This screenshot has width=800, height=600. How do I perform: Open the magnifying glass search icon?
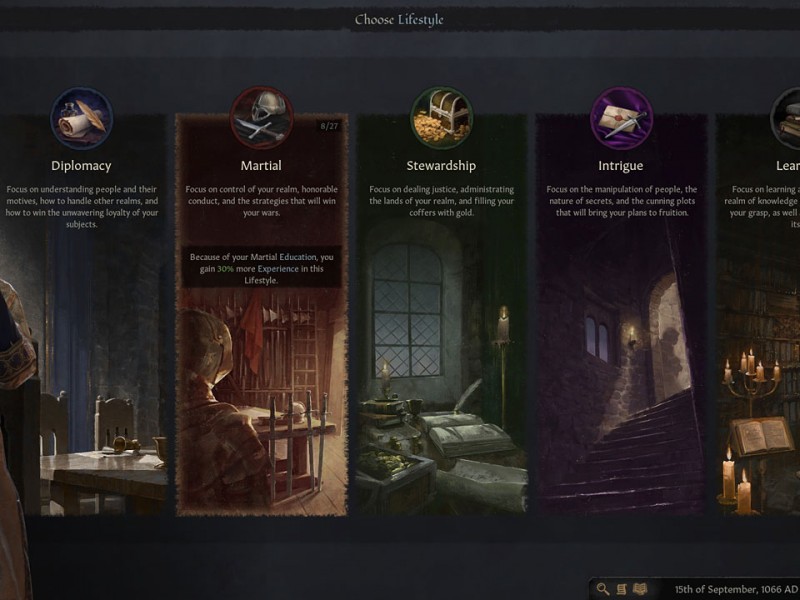pyautogui.click(x=603, y=589)
